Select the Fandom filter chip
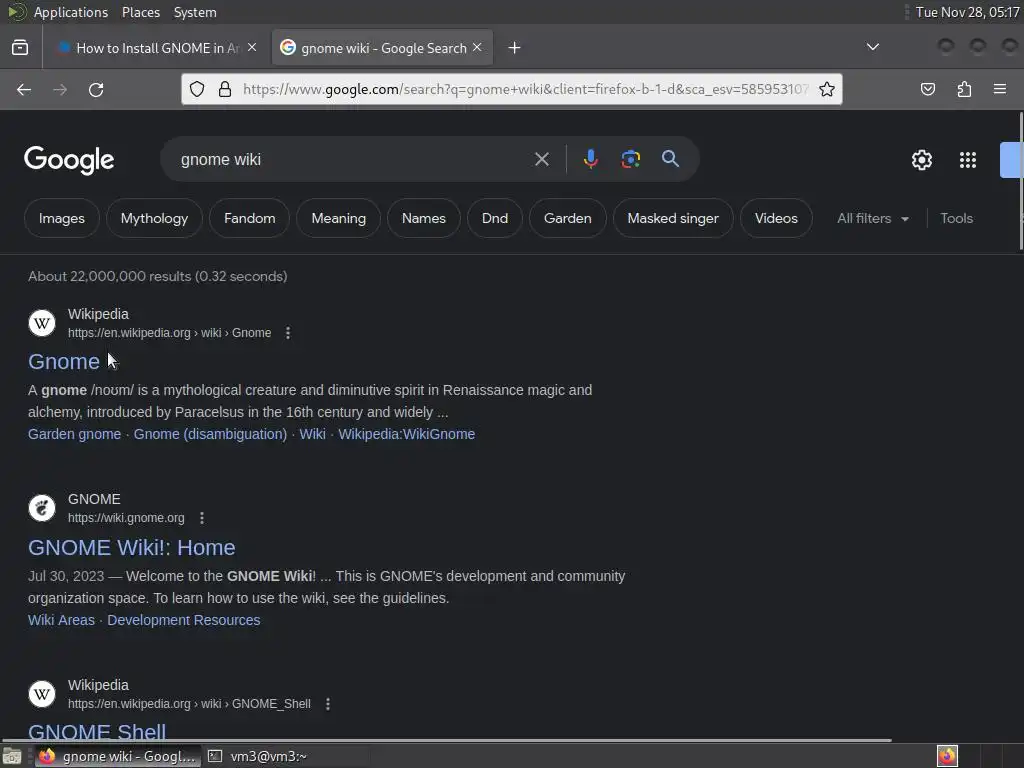This screenshot has height=768, width=1024. 249,219
